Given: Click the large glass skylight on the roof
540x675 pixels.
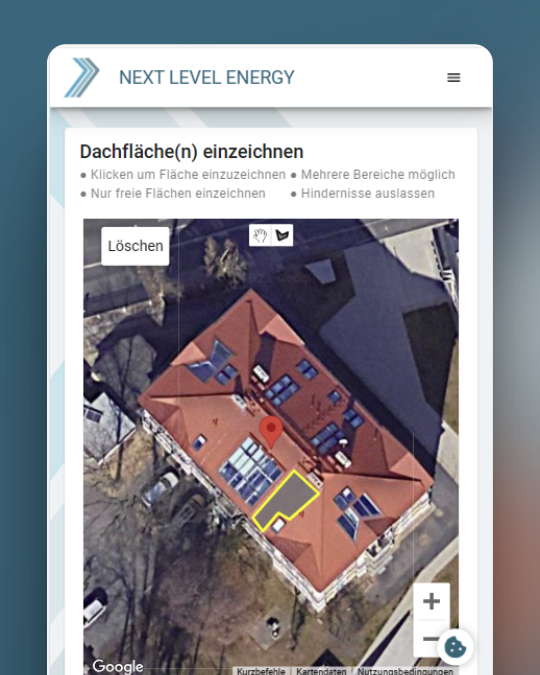Looking at the screenshot, I should (x=250, y=471).
